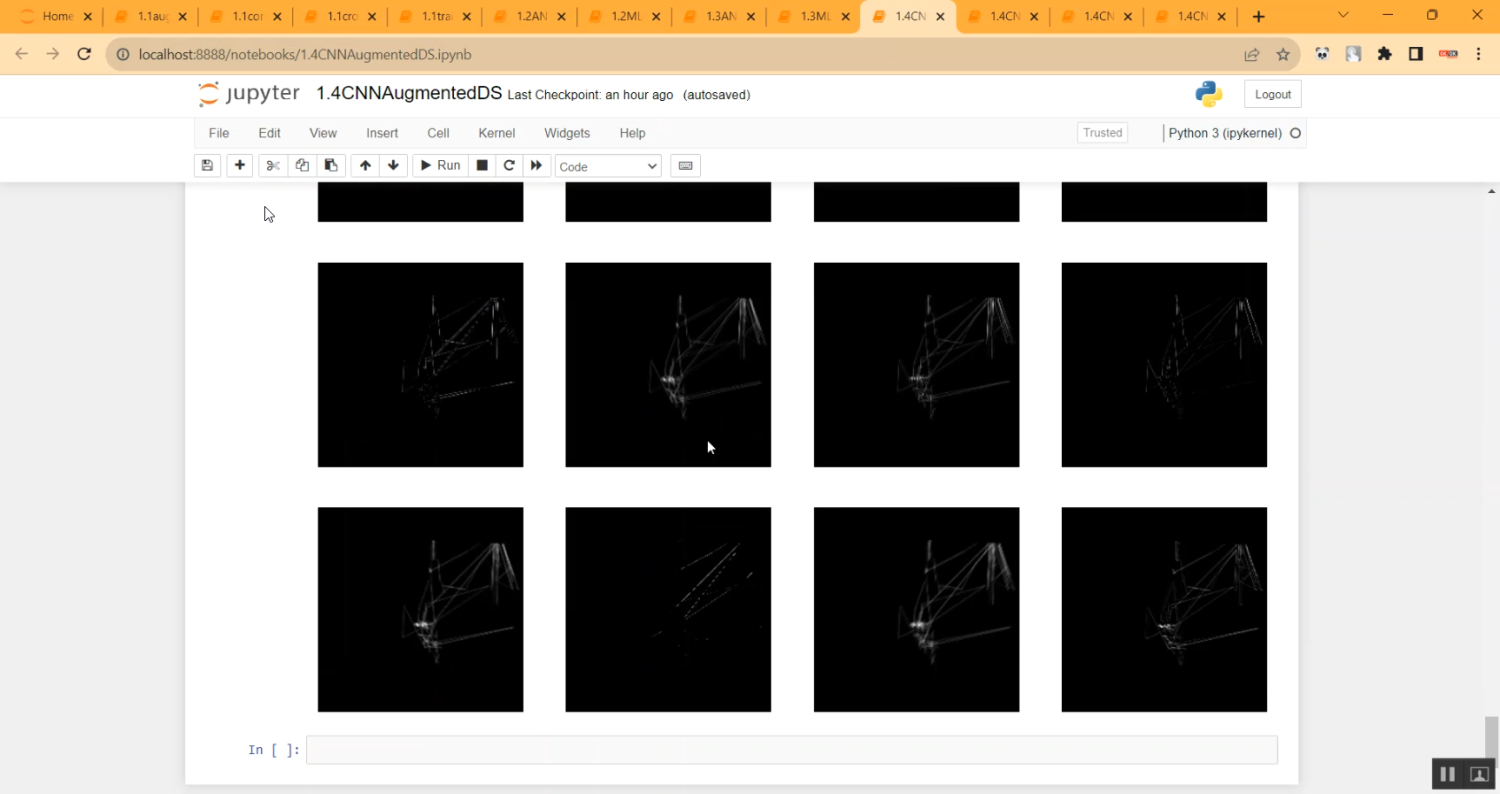Open the Help menu
This screenshot has width=1500, height=794.
pyautogui.click(x=632, y=133)
